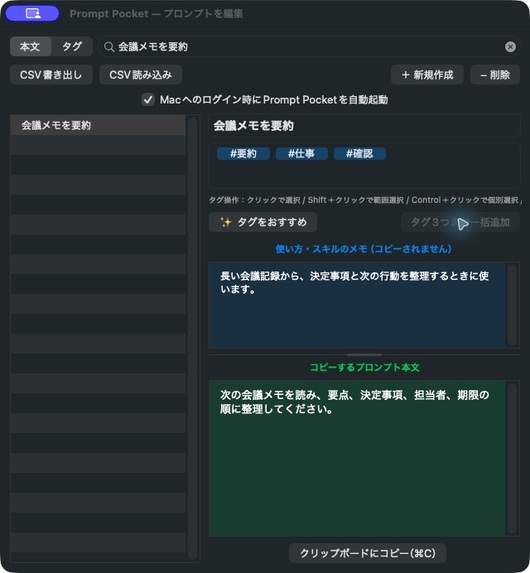Copy prompt with クリップボードにコピー button

367,553
